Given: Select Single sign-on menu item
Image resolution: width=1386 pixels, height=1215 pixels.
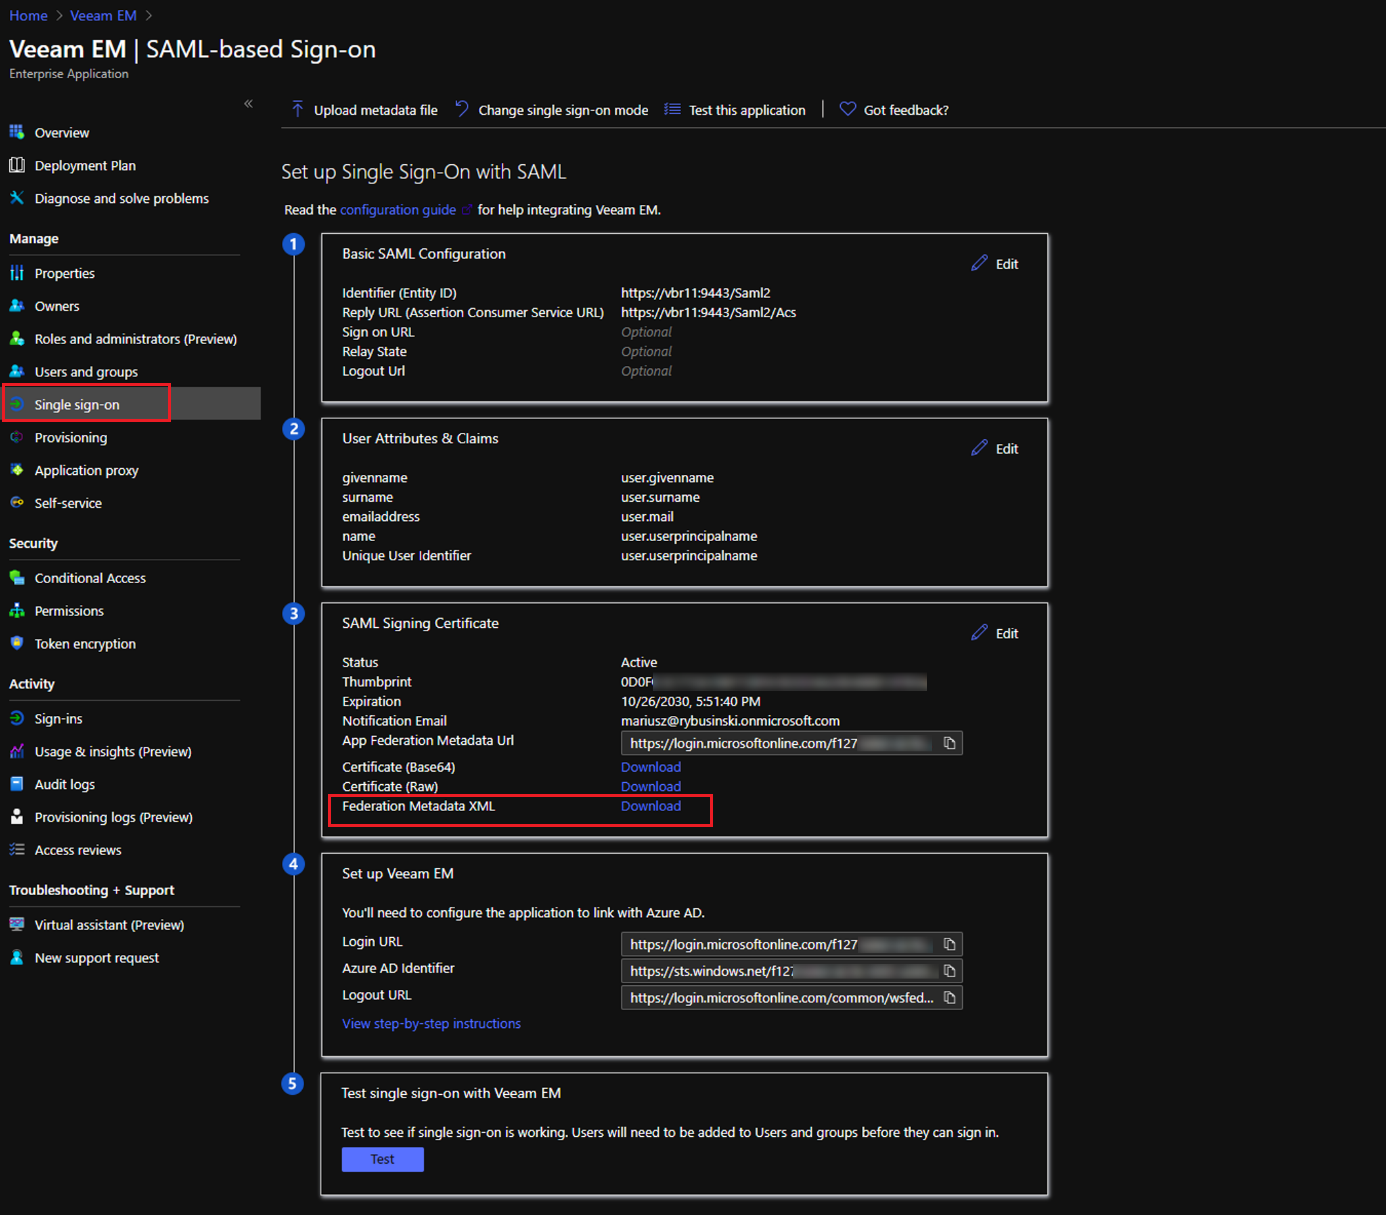Looking at the screenshot, I should [130, 404].
